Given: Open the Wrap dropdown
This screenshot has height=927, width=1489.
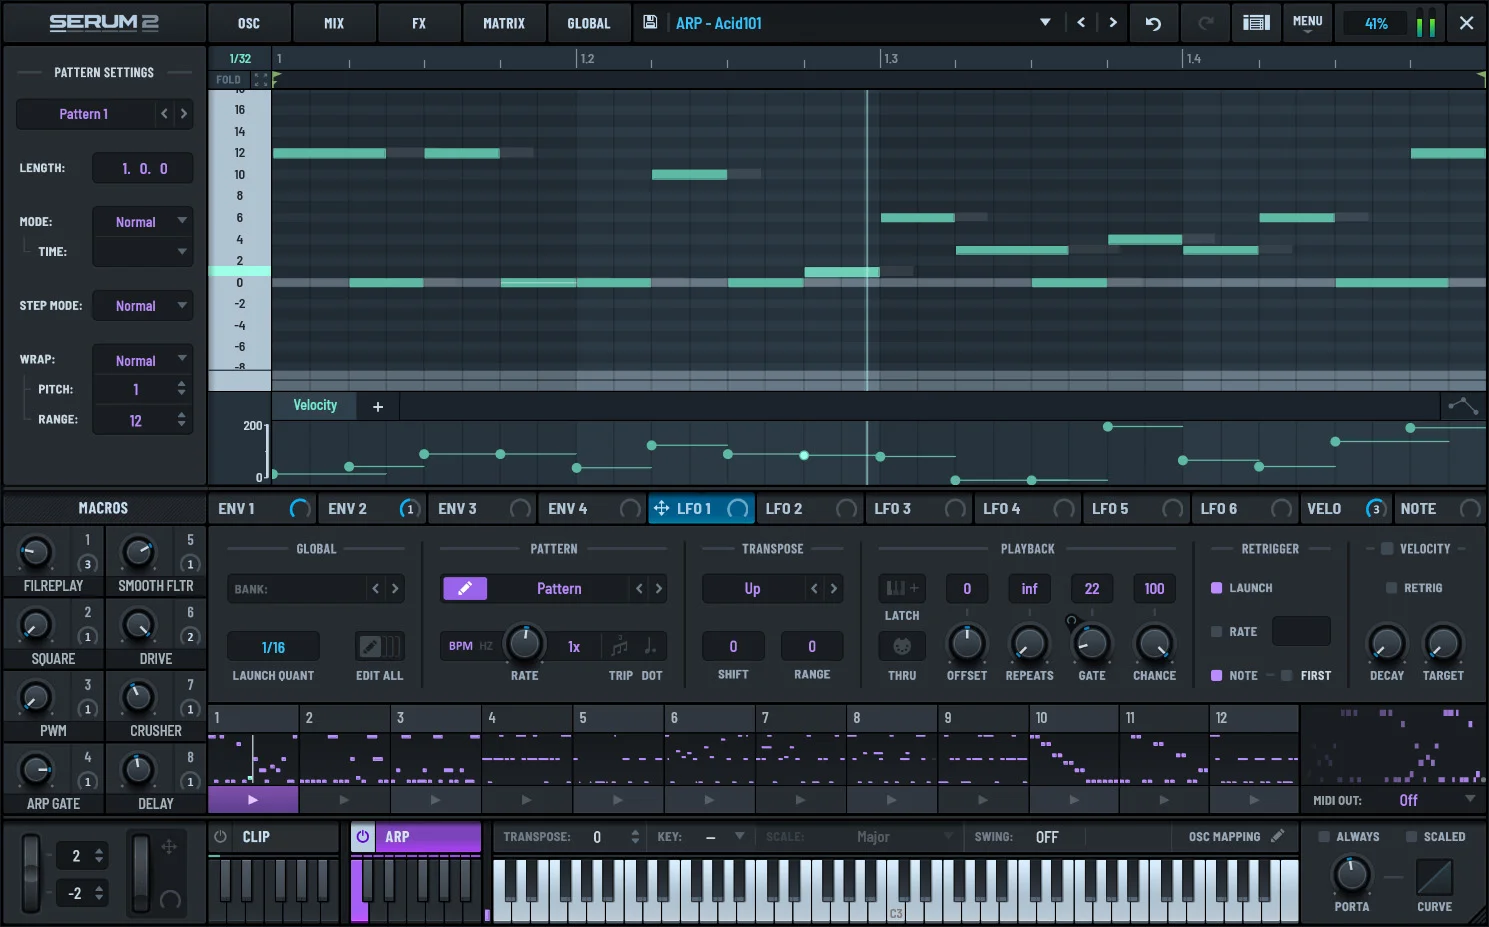Looking at the screenshot, I should click(x=142, y=360).
